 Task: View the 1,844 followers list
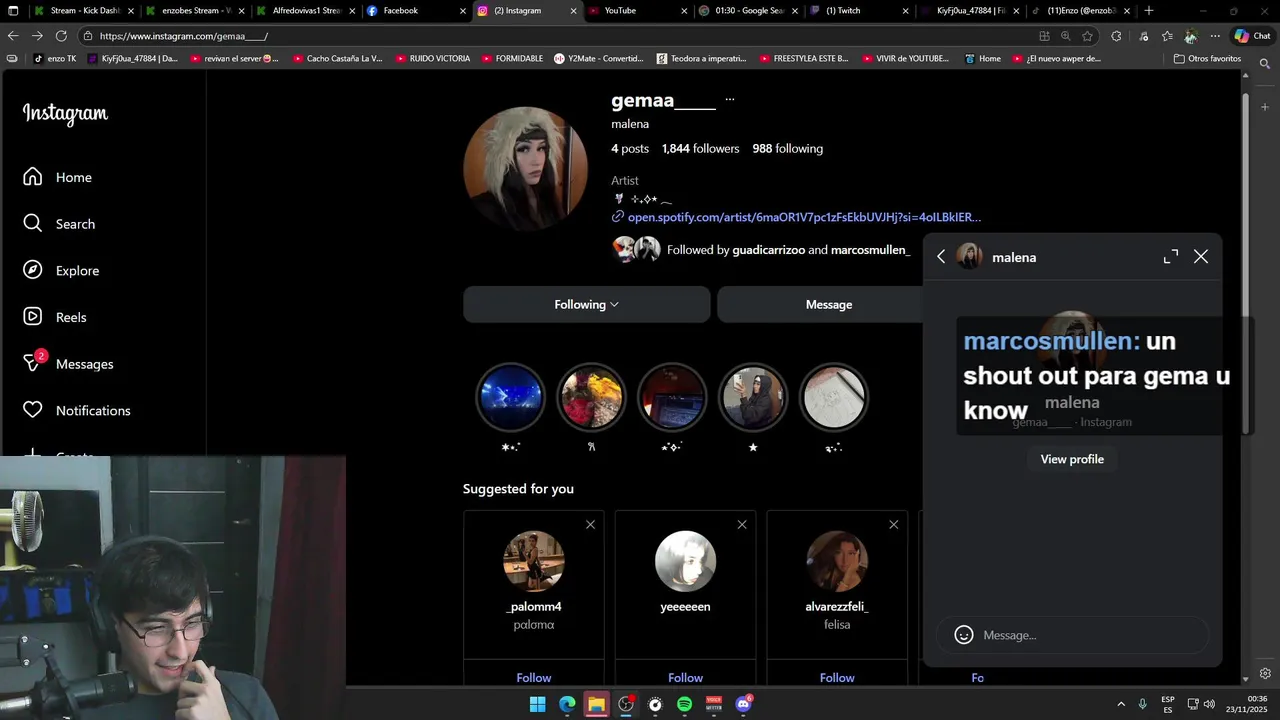click(700, 149)
